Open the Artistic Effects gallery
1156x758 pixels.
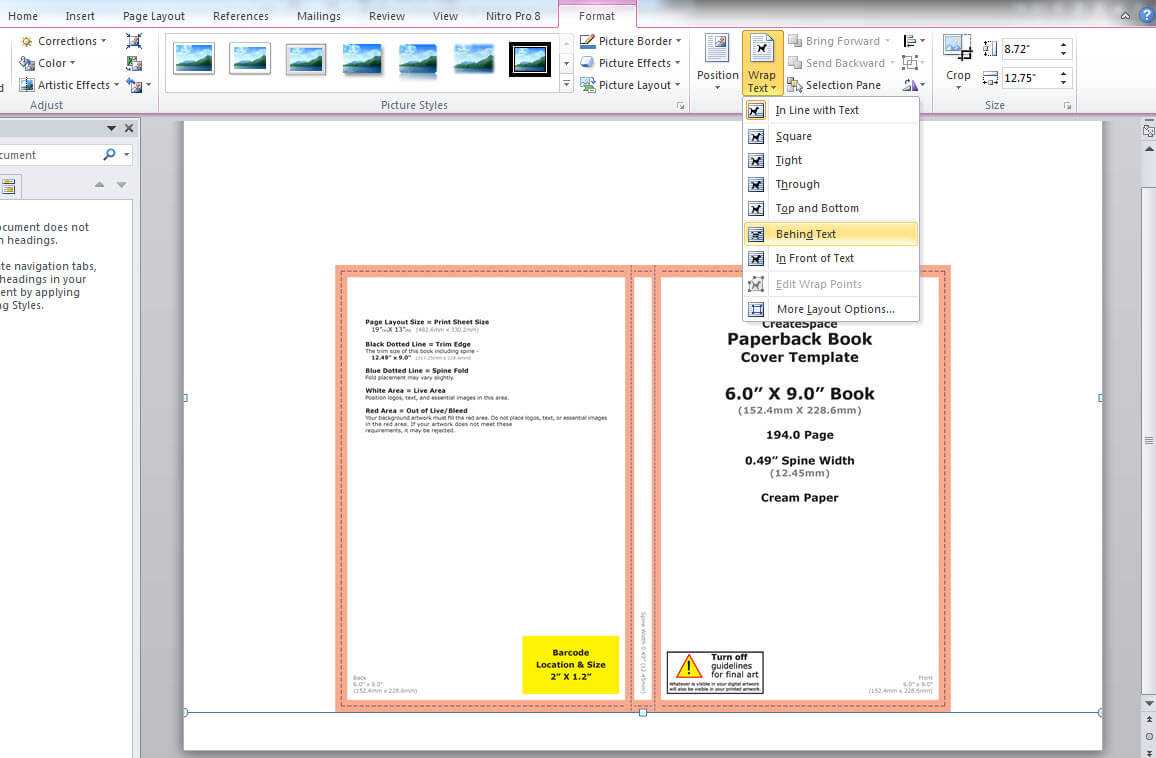[69, 84]
